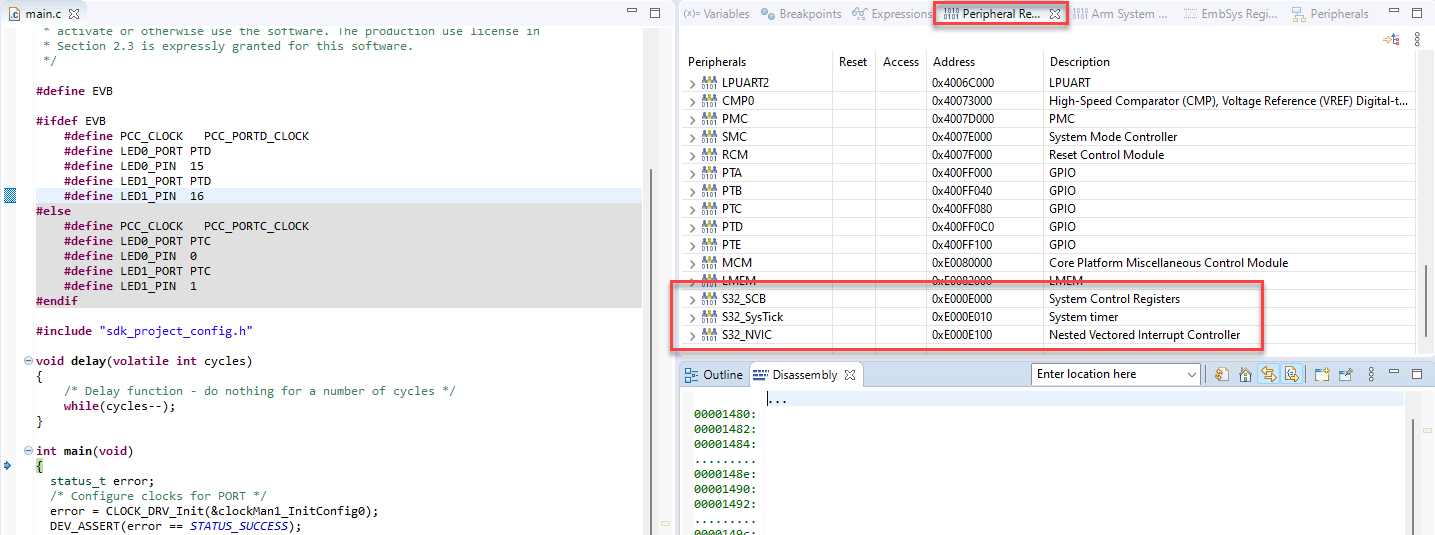Expand the PTE GPIO node
This screenshot has width=1435, height=535.
pos(692,245)
